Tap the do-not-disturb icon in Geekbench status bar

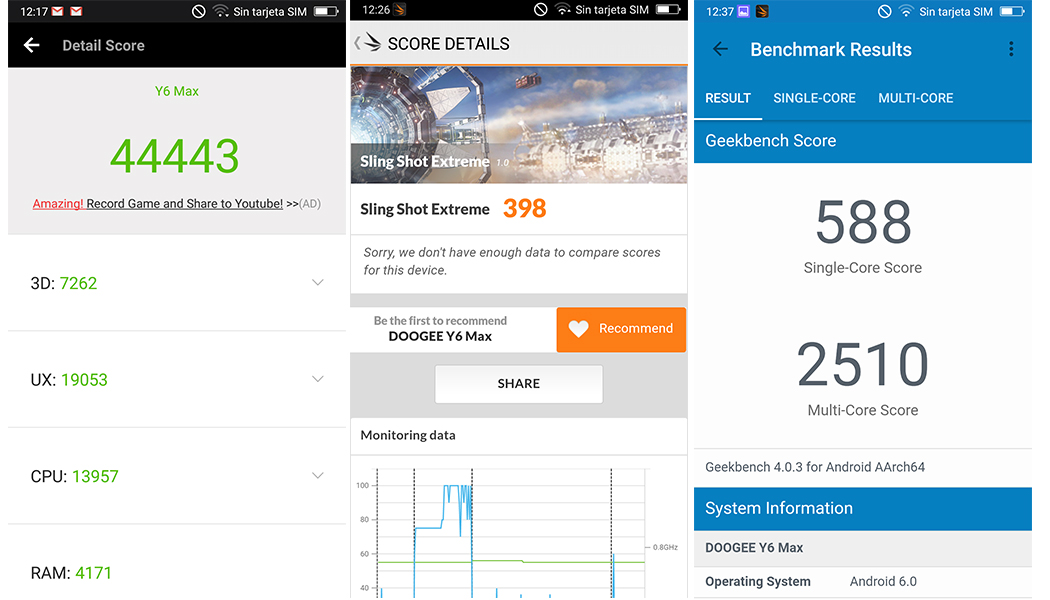point(885,11)
